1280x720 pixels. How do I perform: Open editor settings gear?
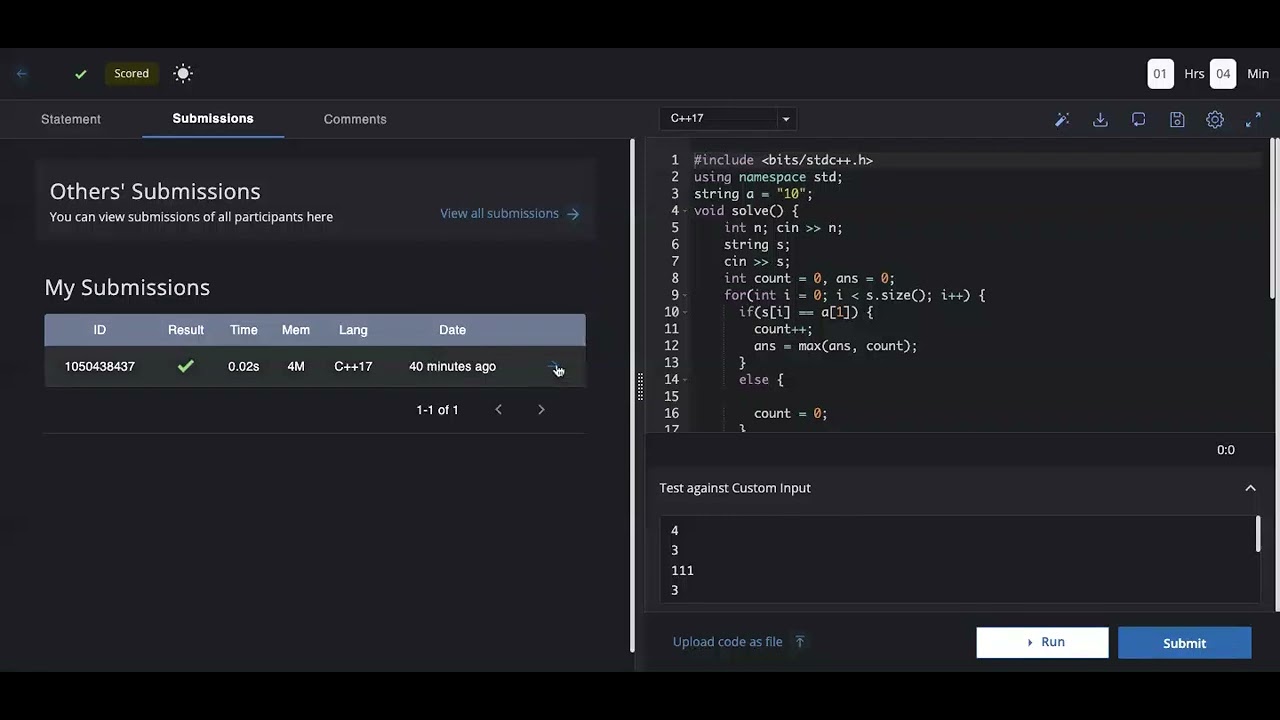[1215, 119]
